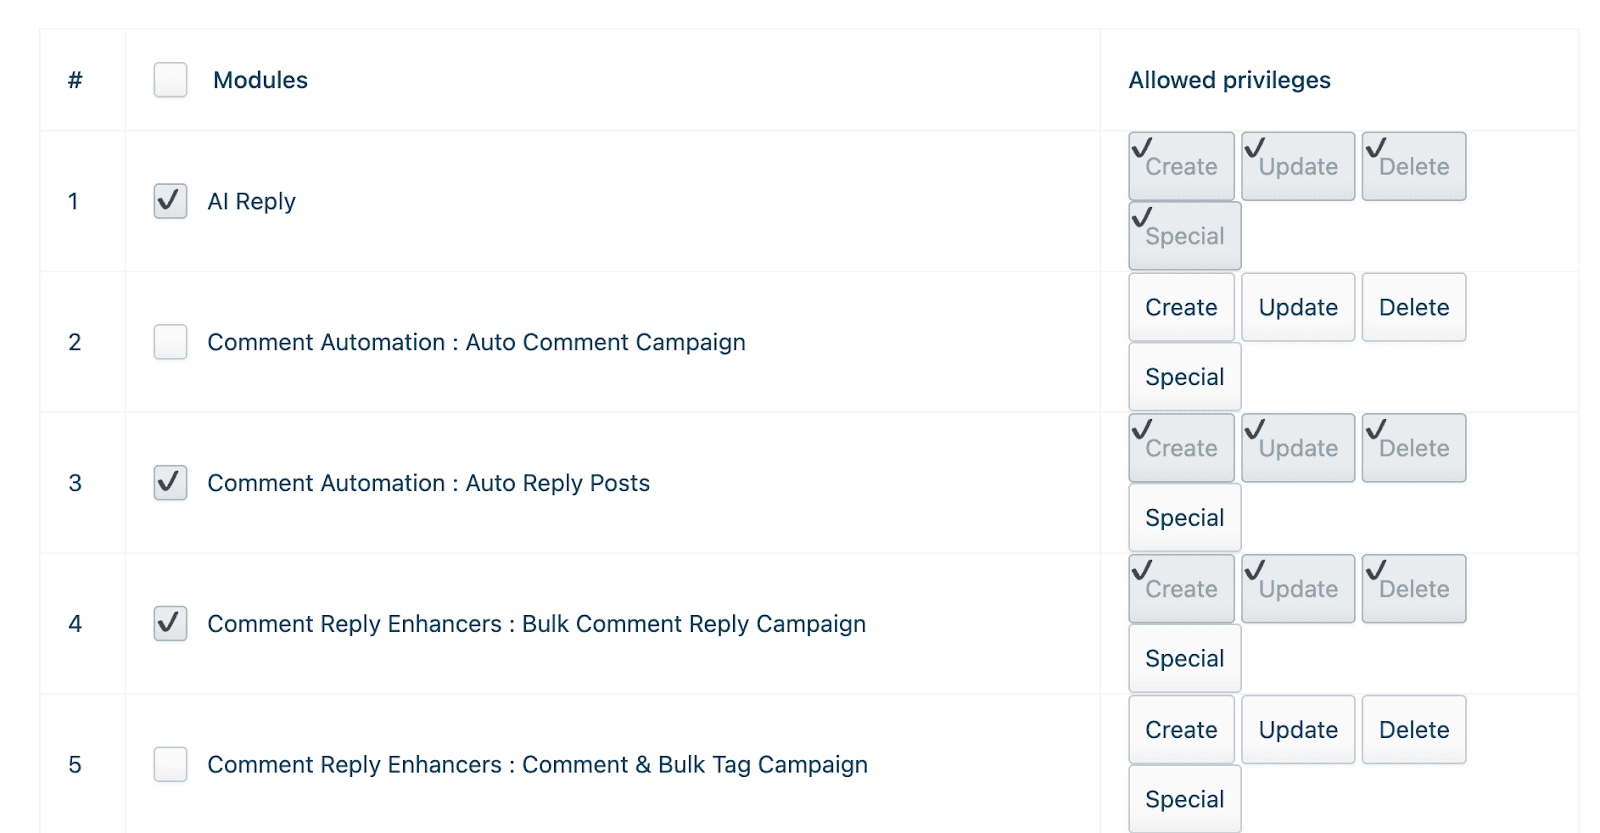Viewport: 1600px width, 833px height.
Task: Uncheck Auto Reply Posts module checkbox
Action: (x=170, y=483)
